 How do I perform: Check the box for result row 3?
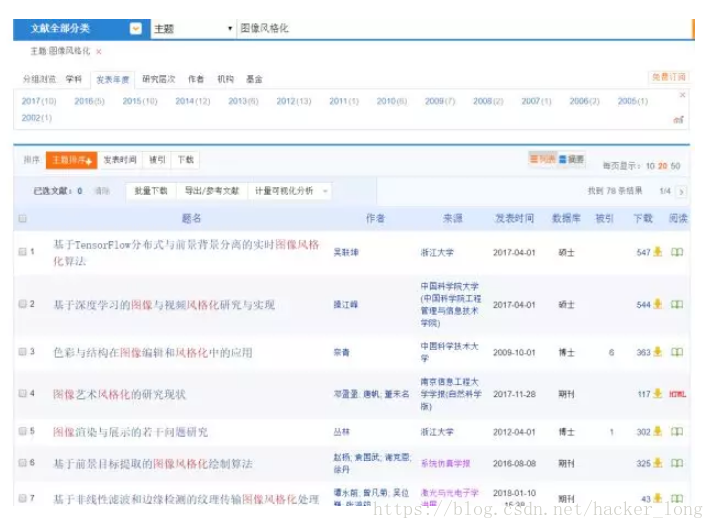coord(22,351)
